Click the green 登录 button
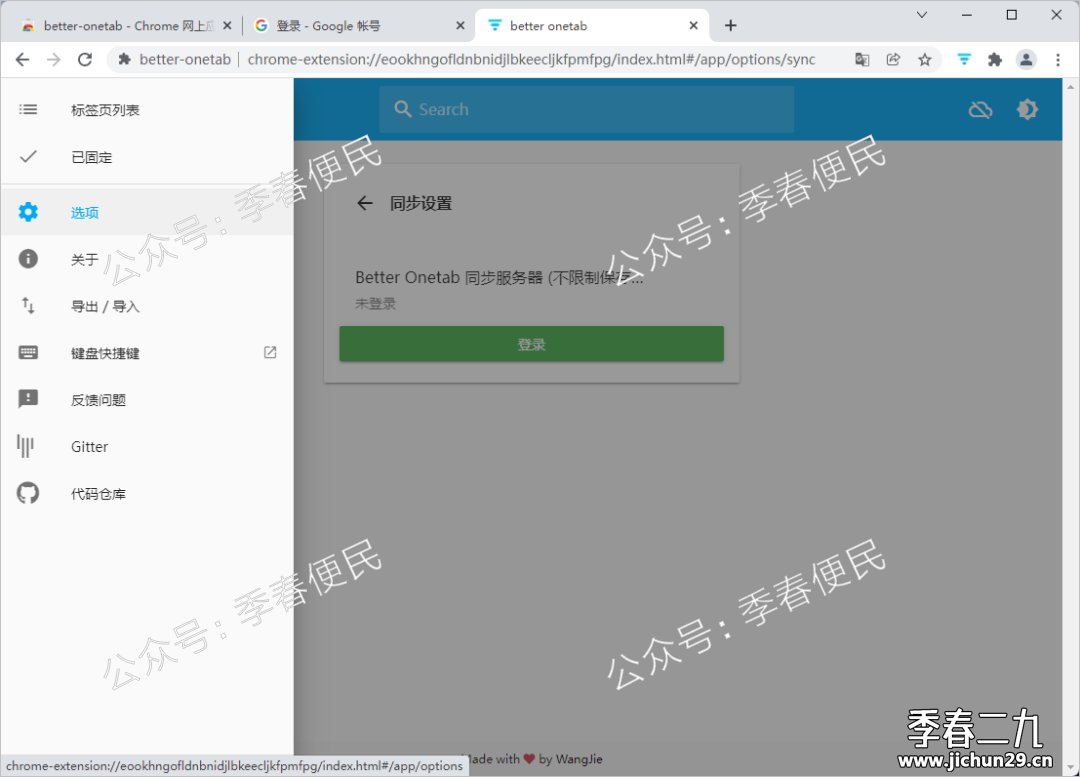 [531, 344]
